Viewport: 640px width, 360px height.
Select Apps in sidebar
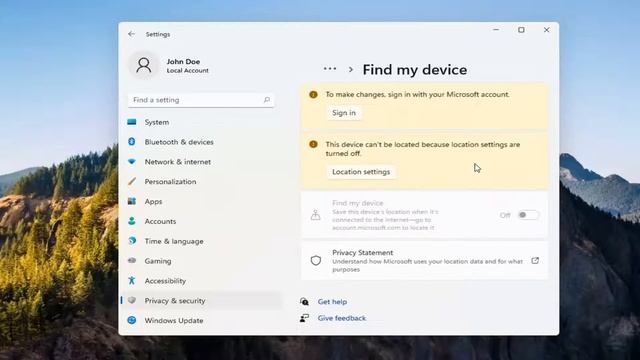[x=202, y=201]
